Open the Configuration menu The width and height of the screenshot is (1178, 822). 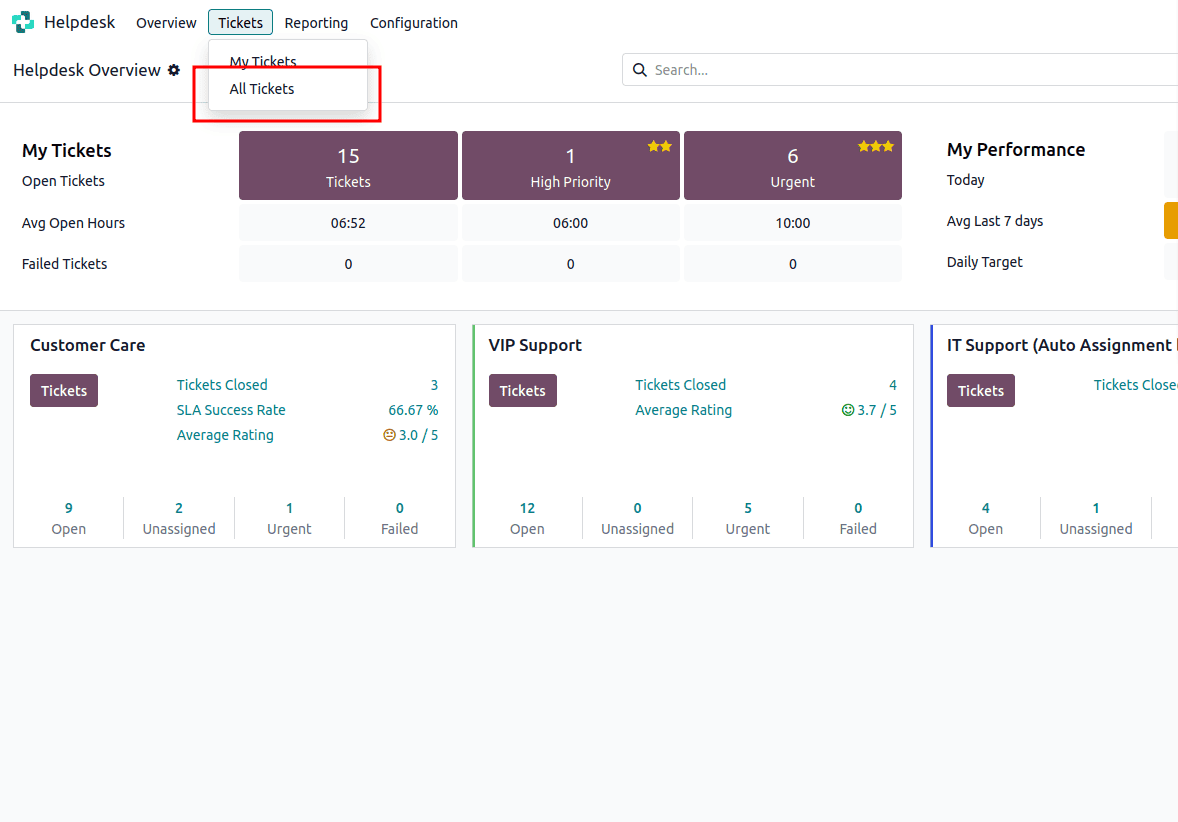414,22
